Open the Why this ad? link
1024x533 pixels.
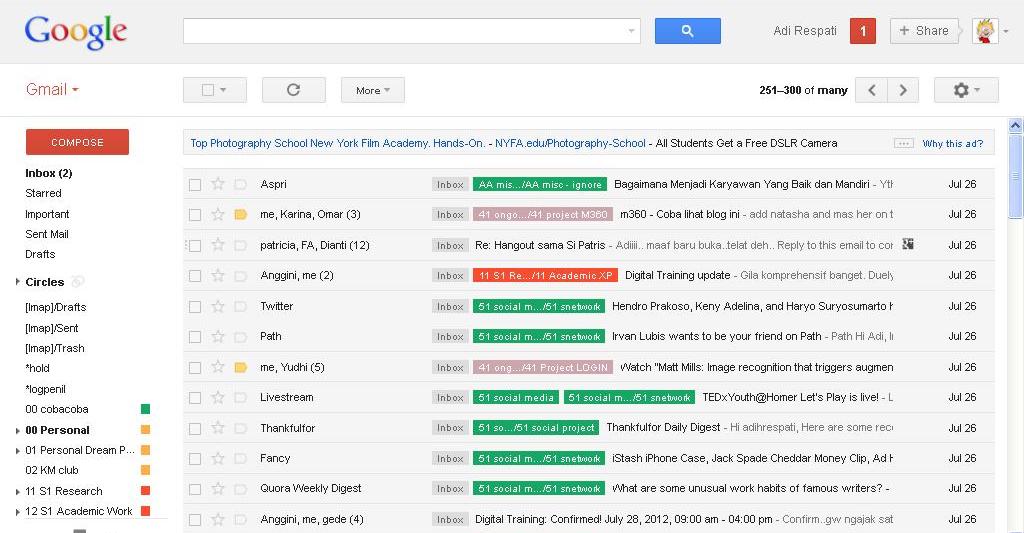tap(952, 144)
